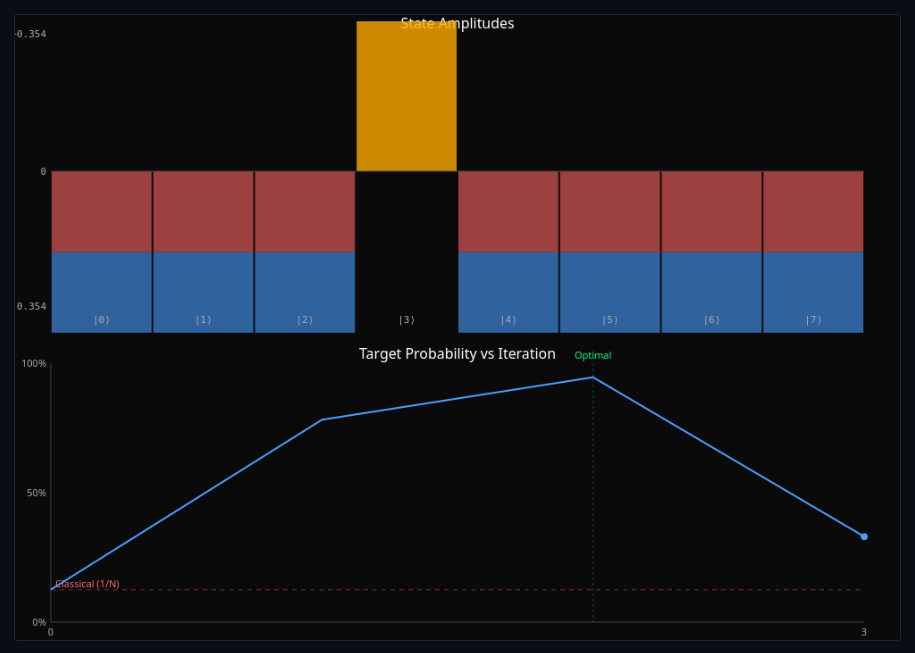Screen dimensions: 915x653
Task: Select the Target Probability vs Iteration title
Action: (457, 354)
